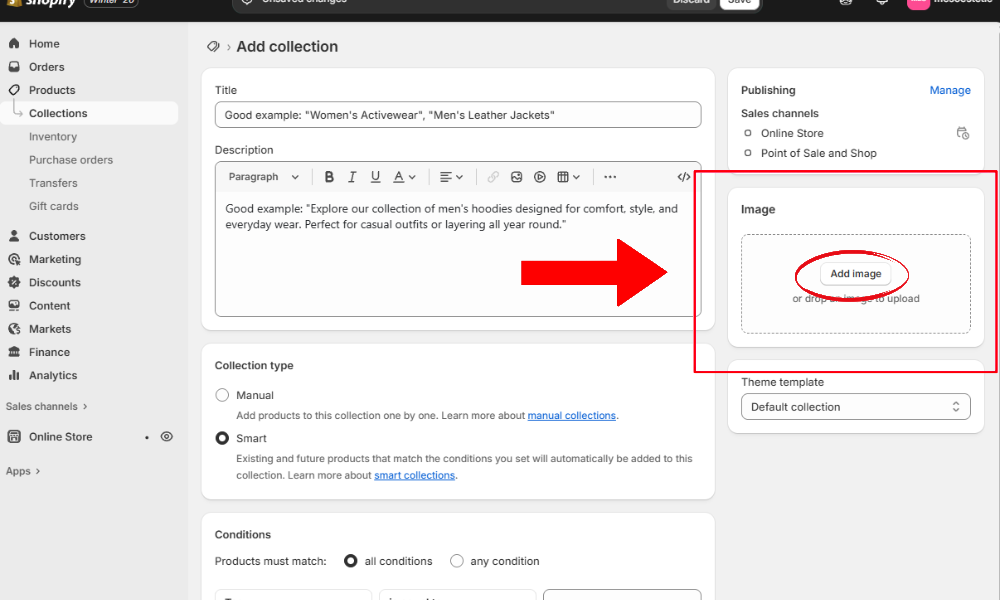Apply italic formatting in description
The image size is (1000, 600).
tap(352, 177)
